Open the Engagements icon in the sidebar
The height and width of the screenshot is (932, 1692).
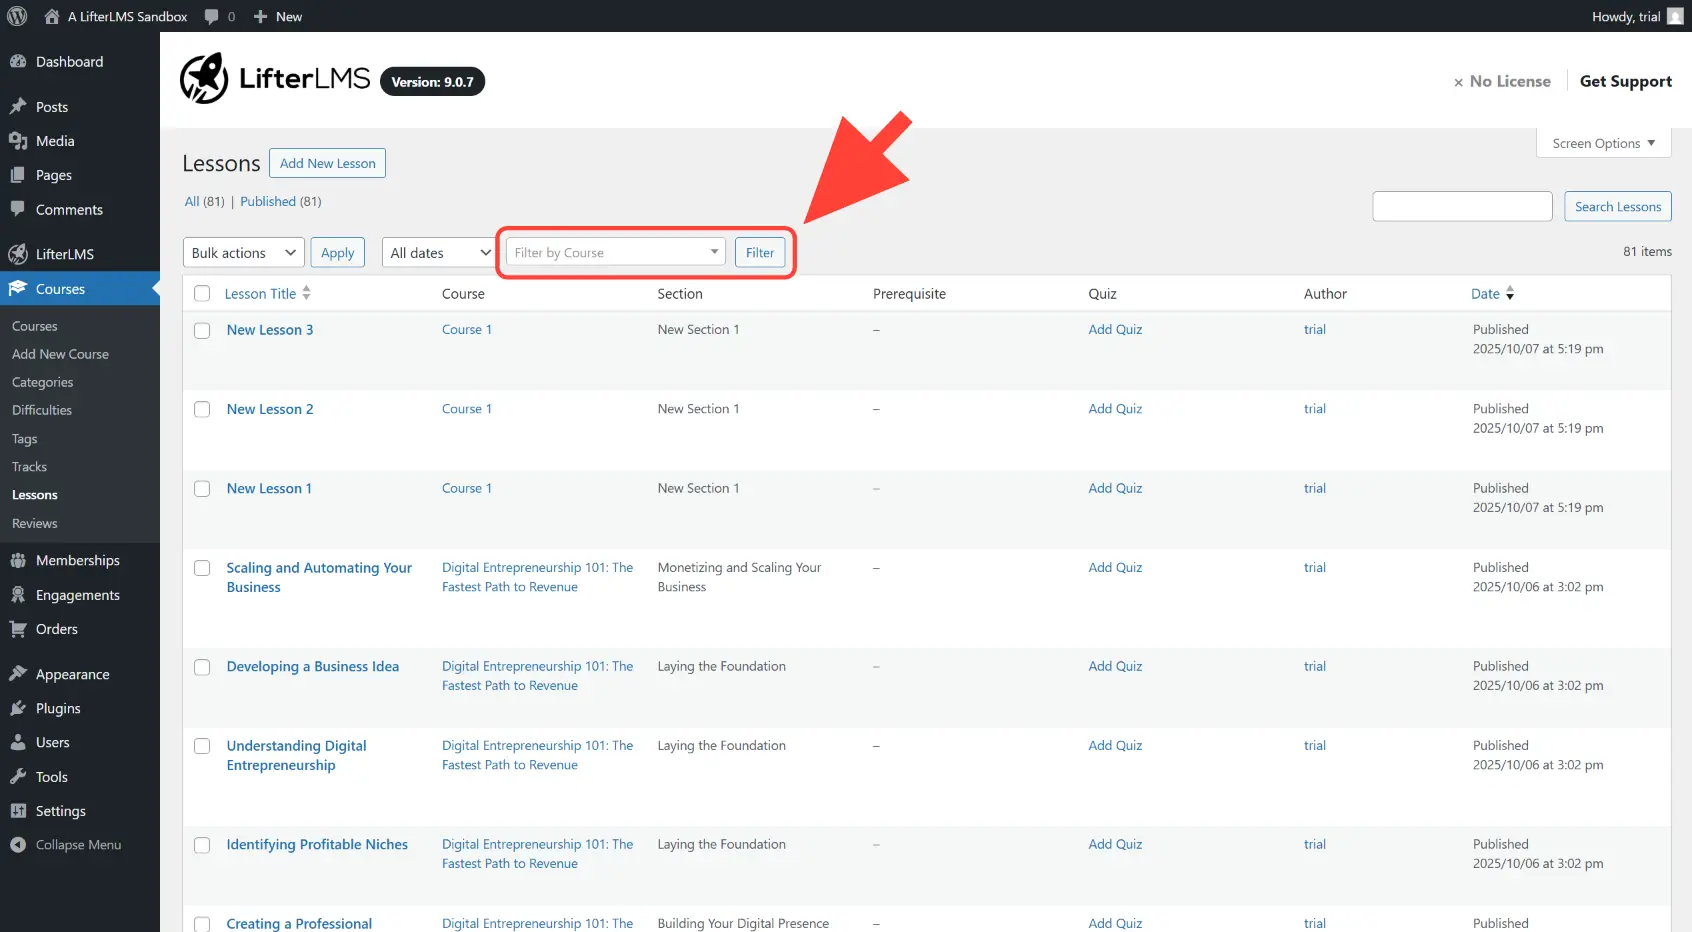tap(20, 594)
